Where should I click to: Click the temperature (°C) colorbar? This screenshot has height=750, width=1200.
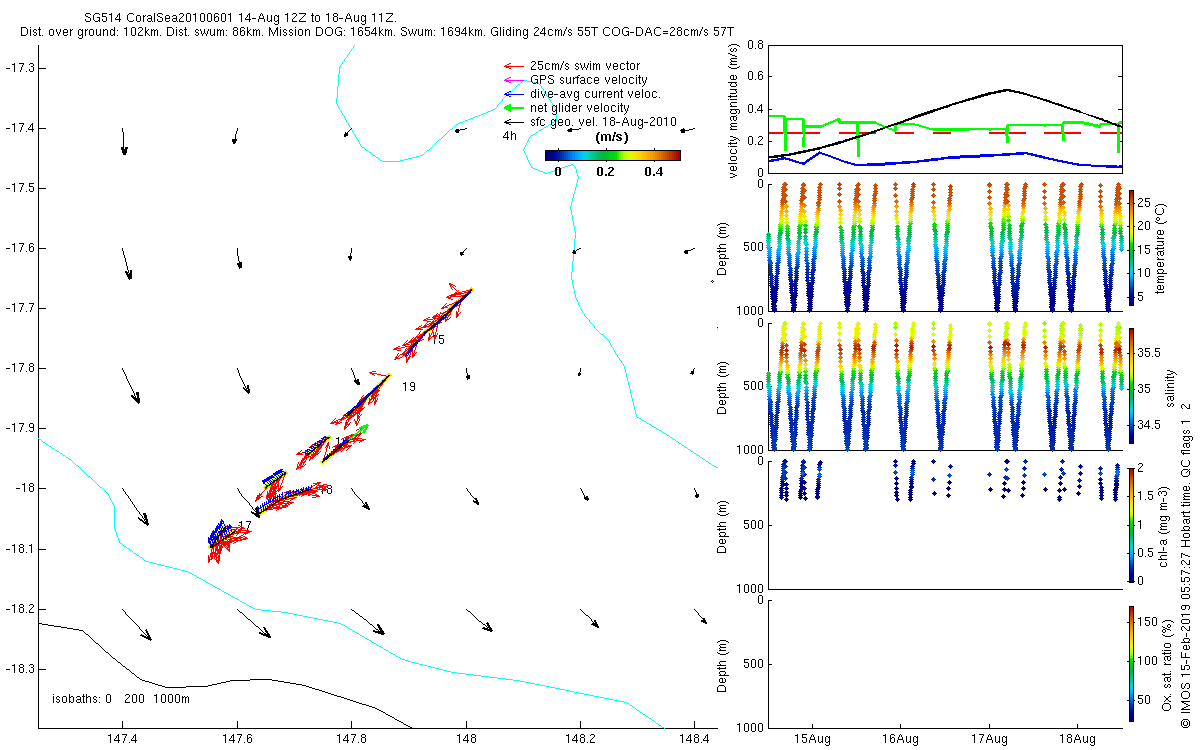[1131, 246]
